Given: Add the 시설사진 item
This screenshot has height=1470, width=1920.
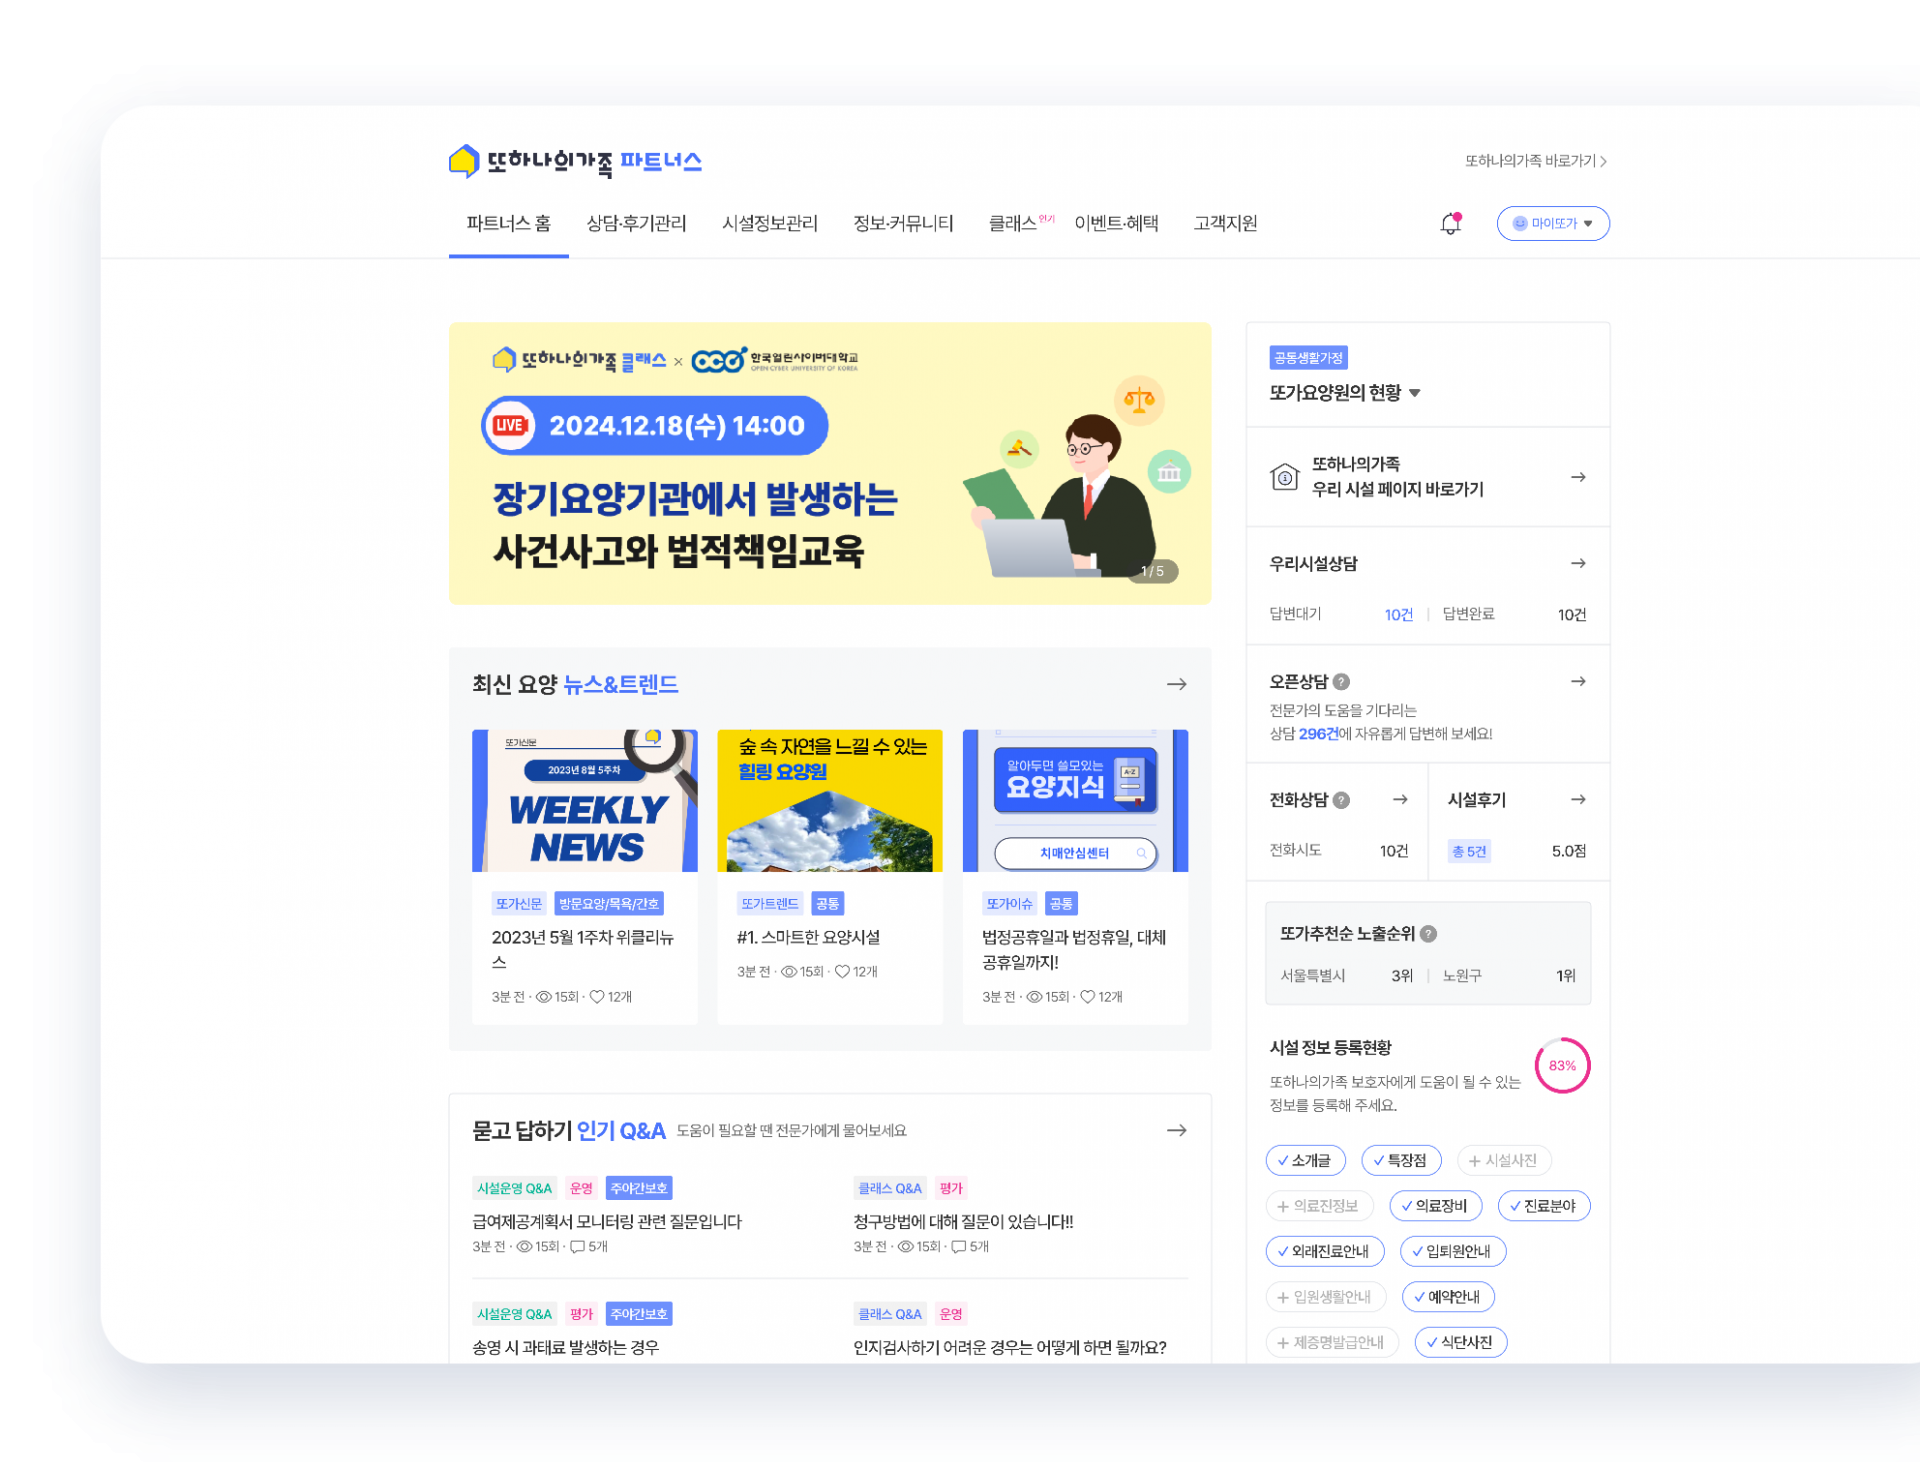Looking at the screenshot, I should [1503, 1160].
